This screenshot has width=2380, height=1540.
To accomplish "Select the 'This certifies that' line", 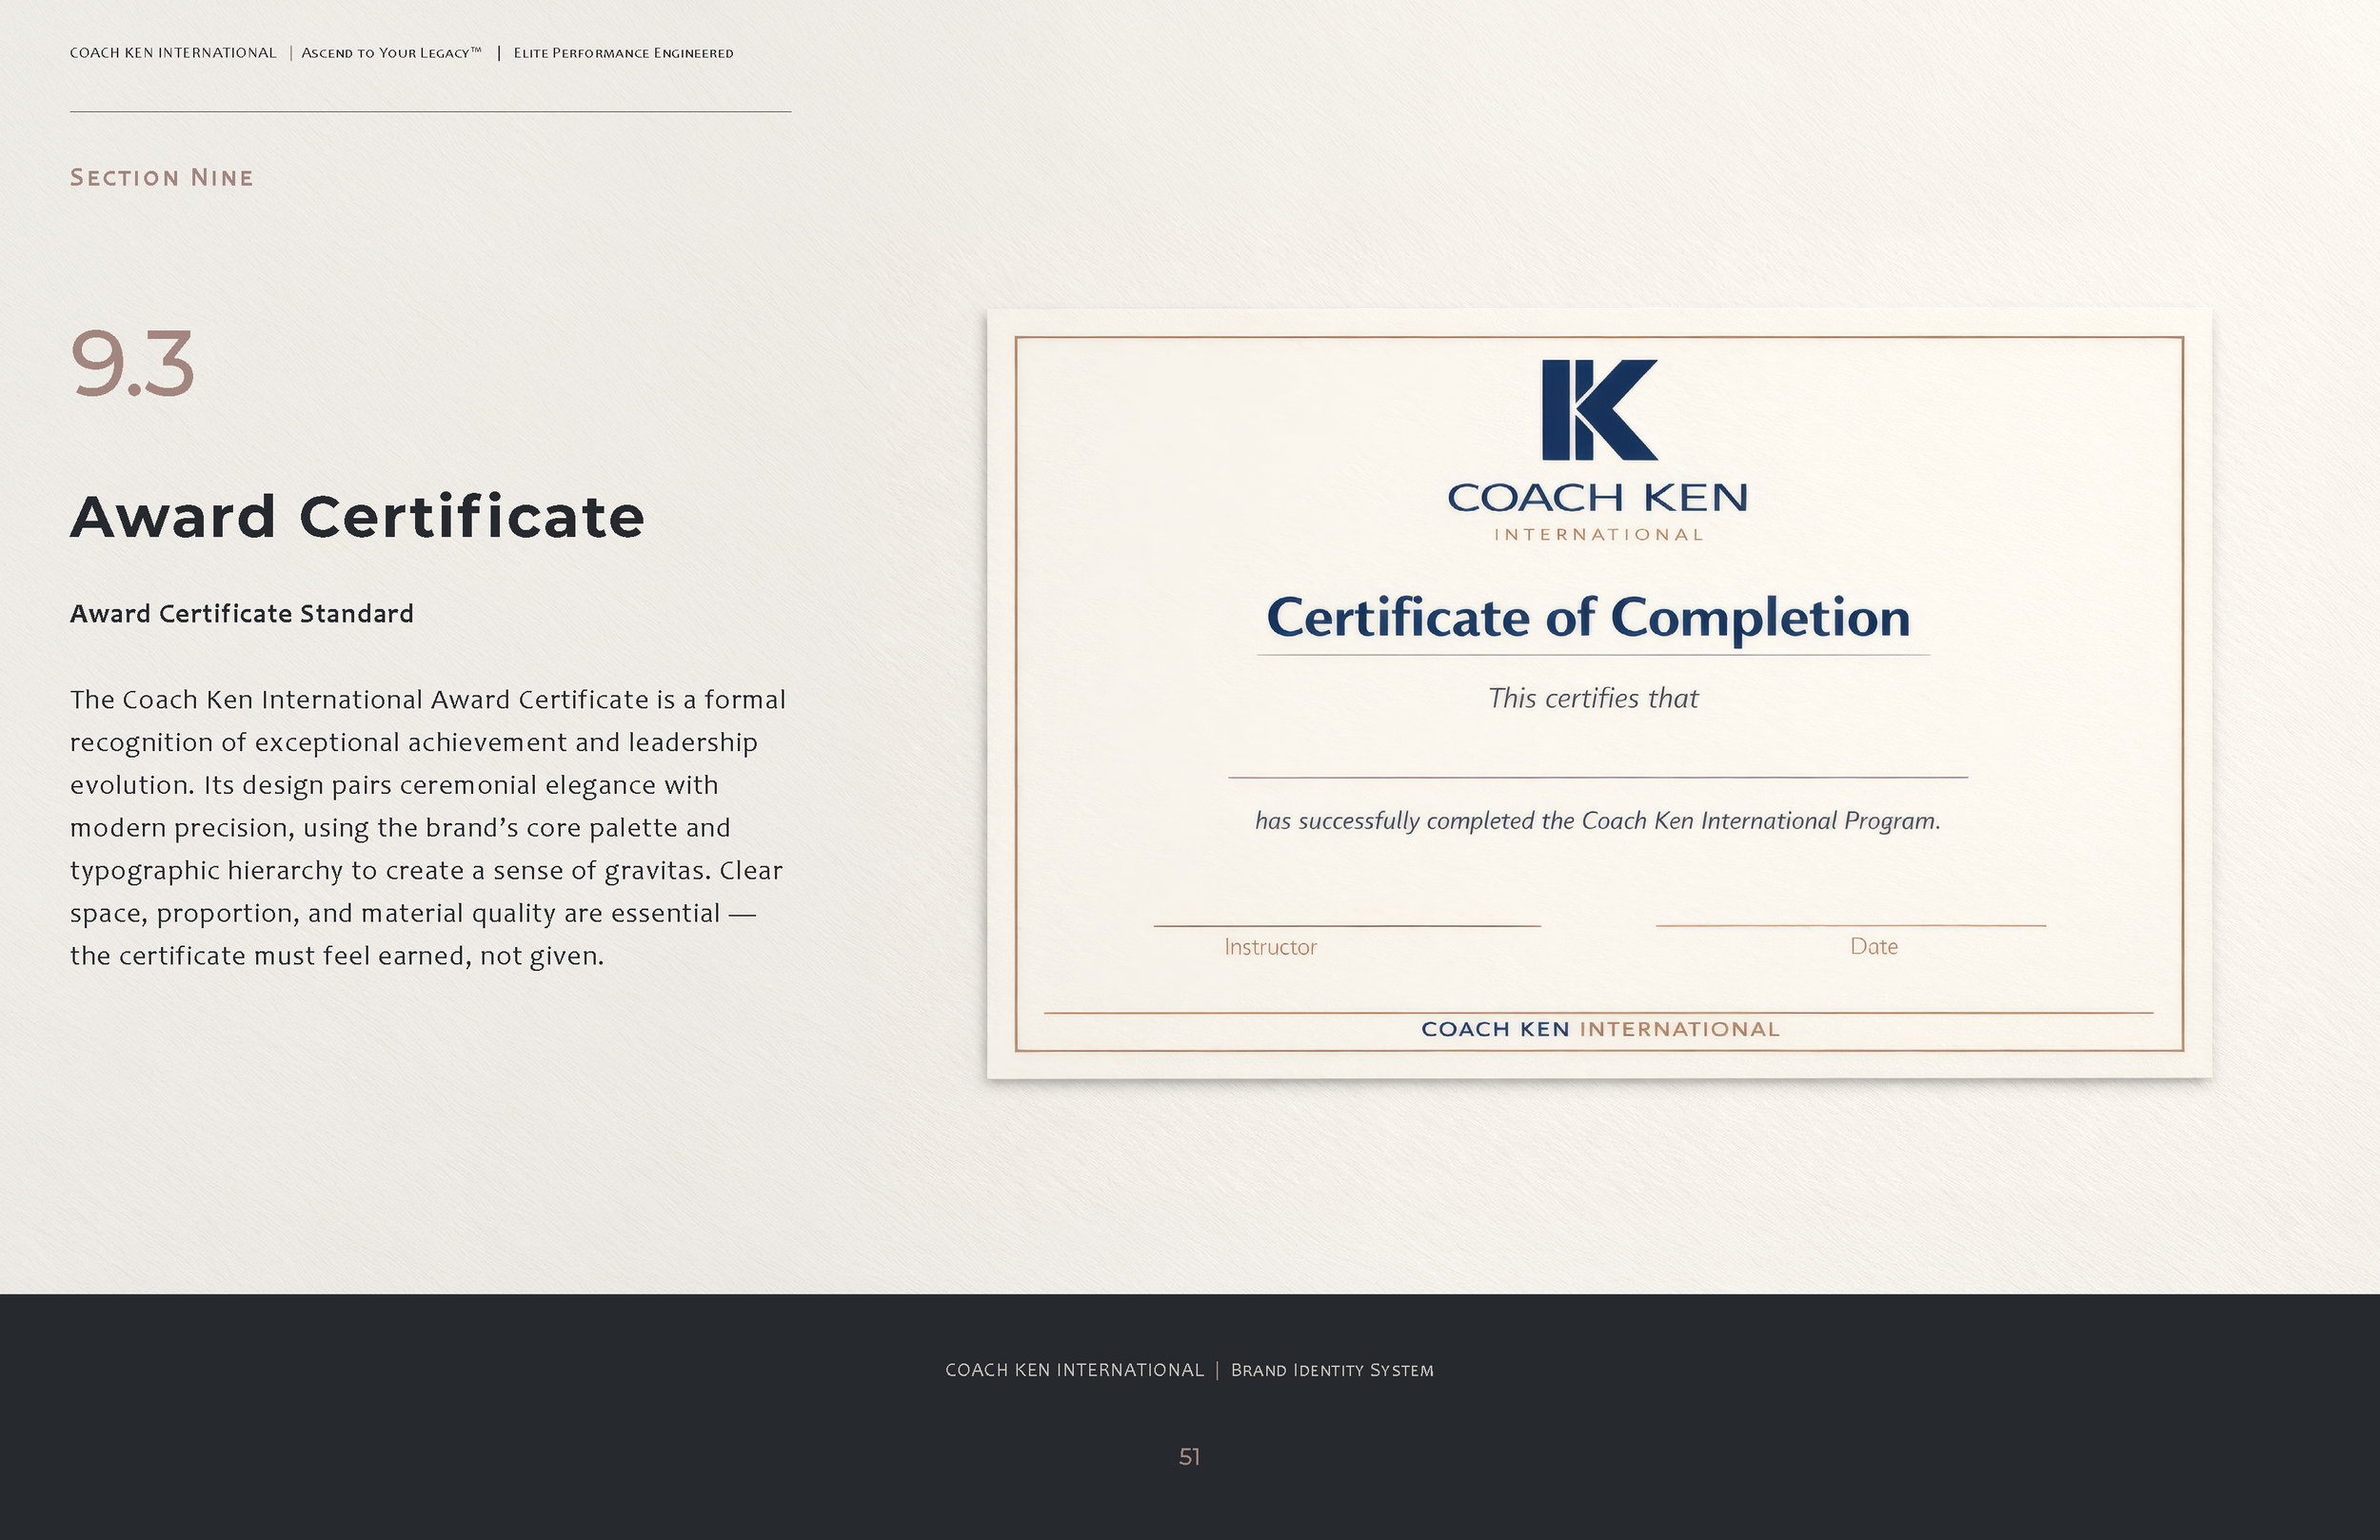I will [1593, 698].
